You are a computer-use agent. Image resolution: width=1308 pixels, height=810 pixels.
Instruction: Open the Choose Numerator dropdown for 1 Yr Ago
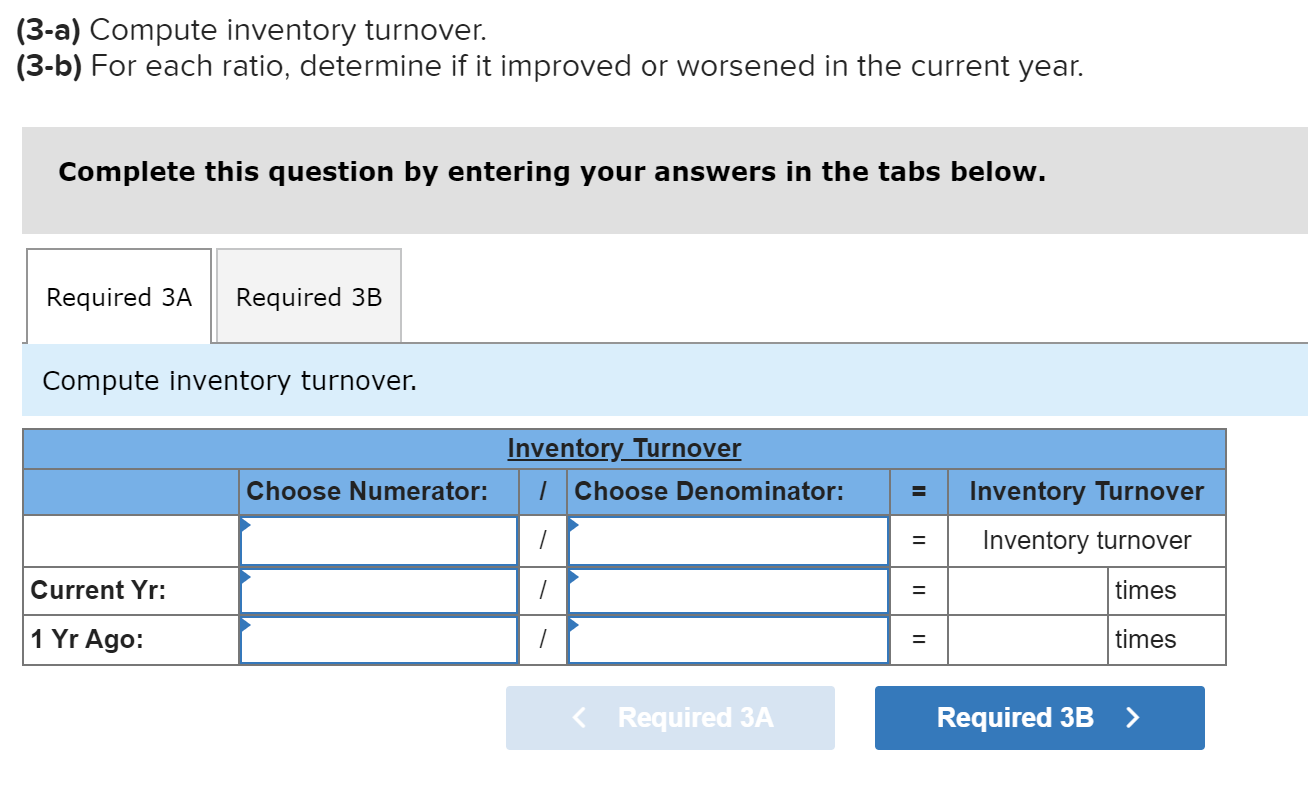[x=377, y=639]
